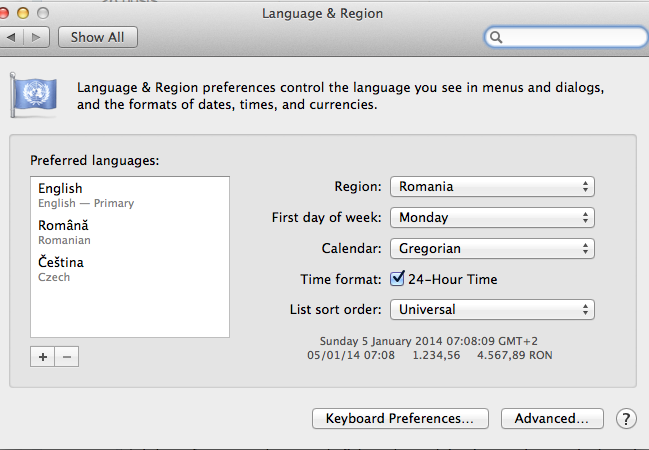Click the Show All button
649x450 pixels.
(98, 37)
